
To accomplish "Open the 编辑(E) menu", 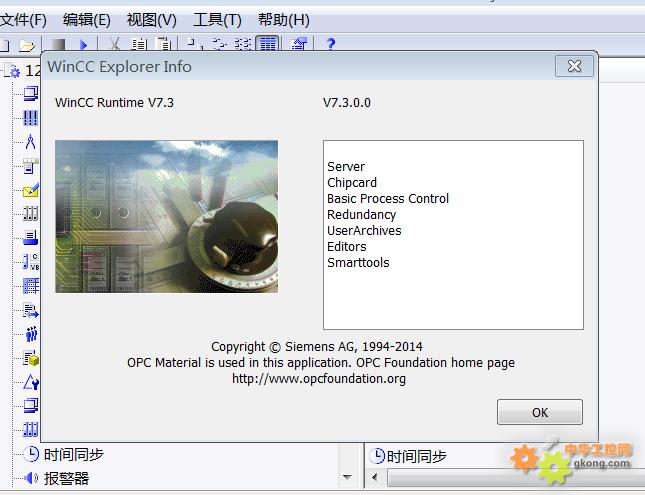I will coord(87,20).
